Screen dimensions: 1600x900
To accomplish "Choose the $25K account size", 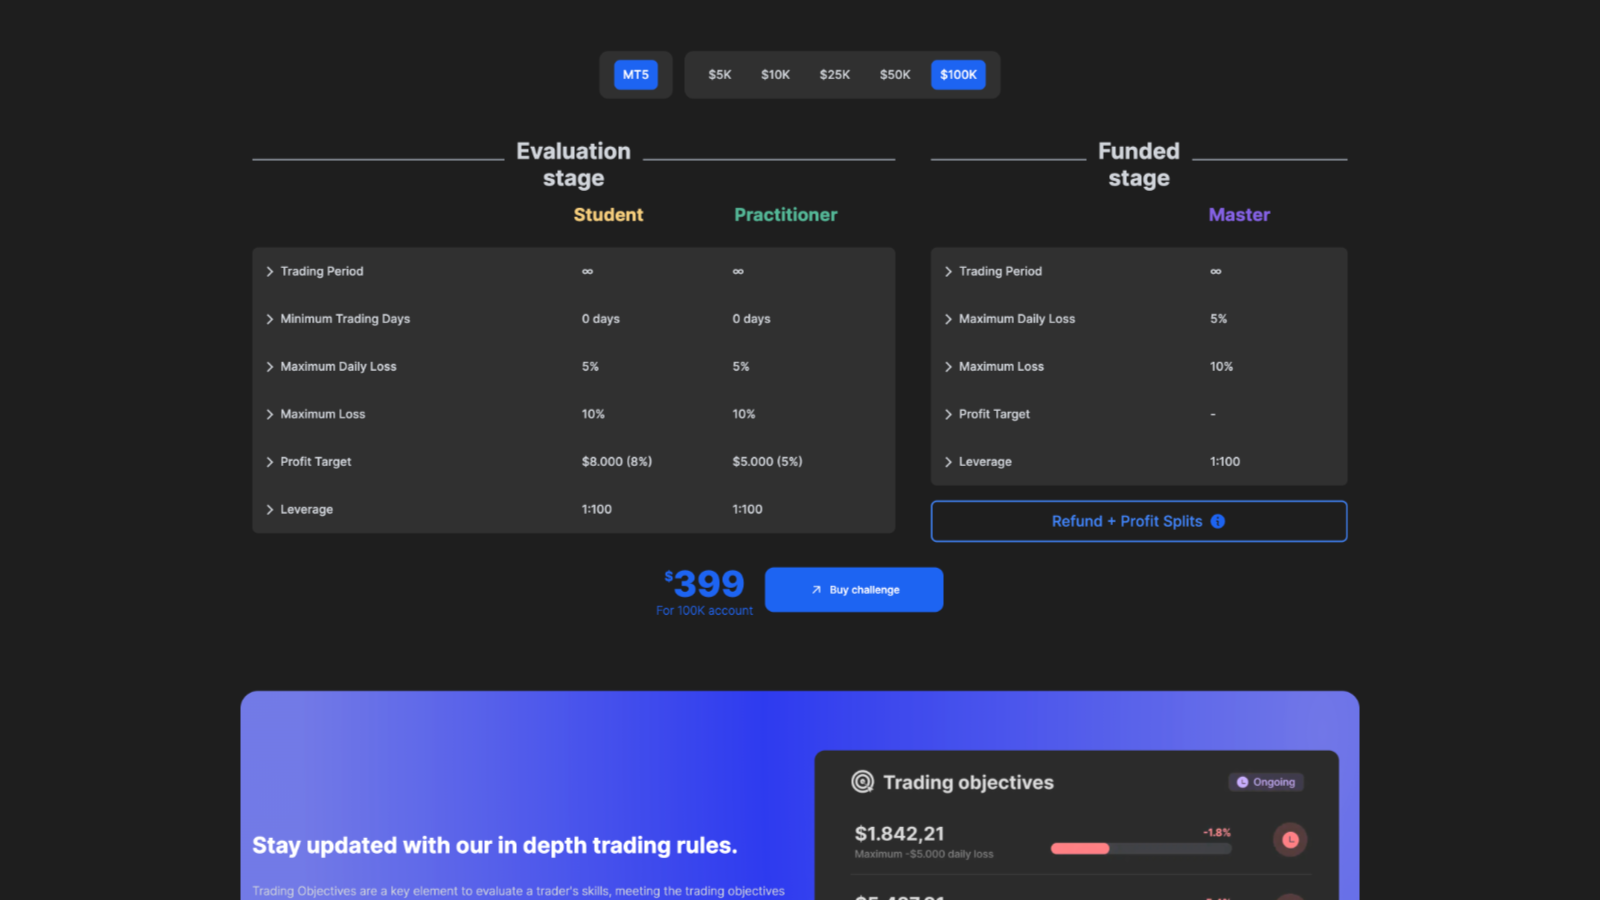I will point(835,75).
